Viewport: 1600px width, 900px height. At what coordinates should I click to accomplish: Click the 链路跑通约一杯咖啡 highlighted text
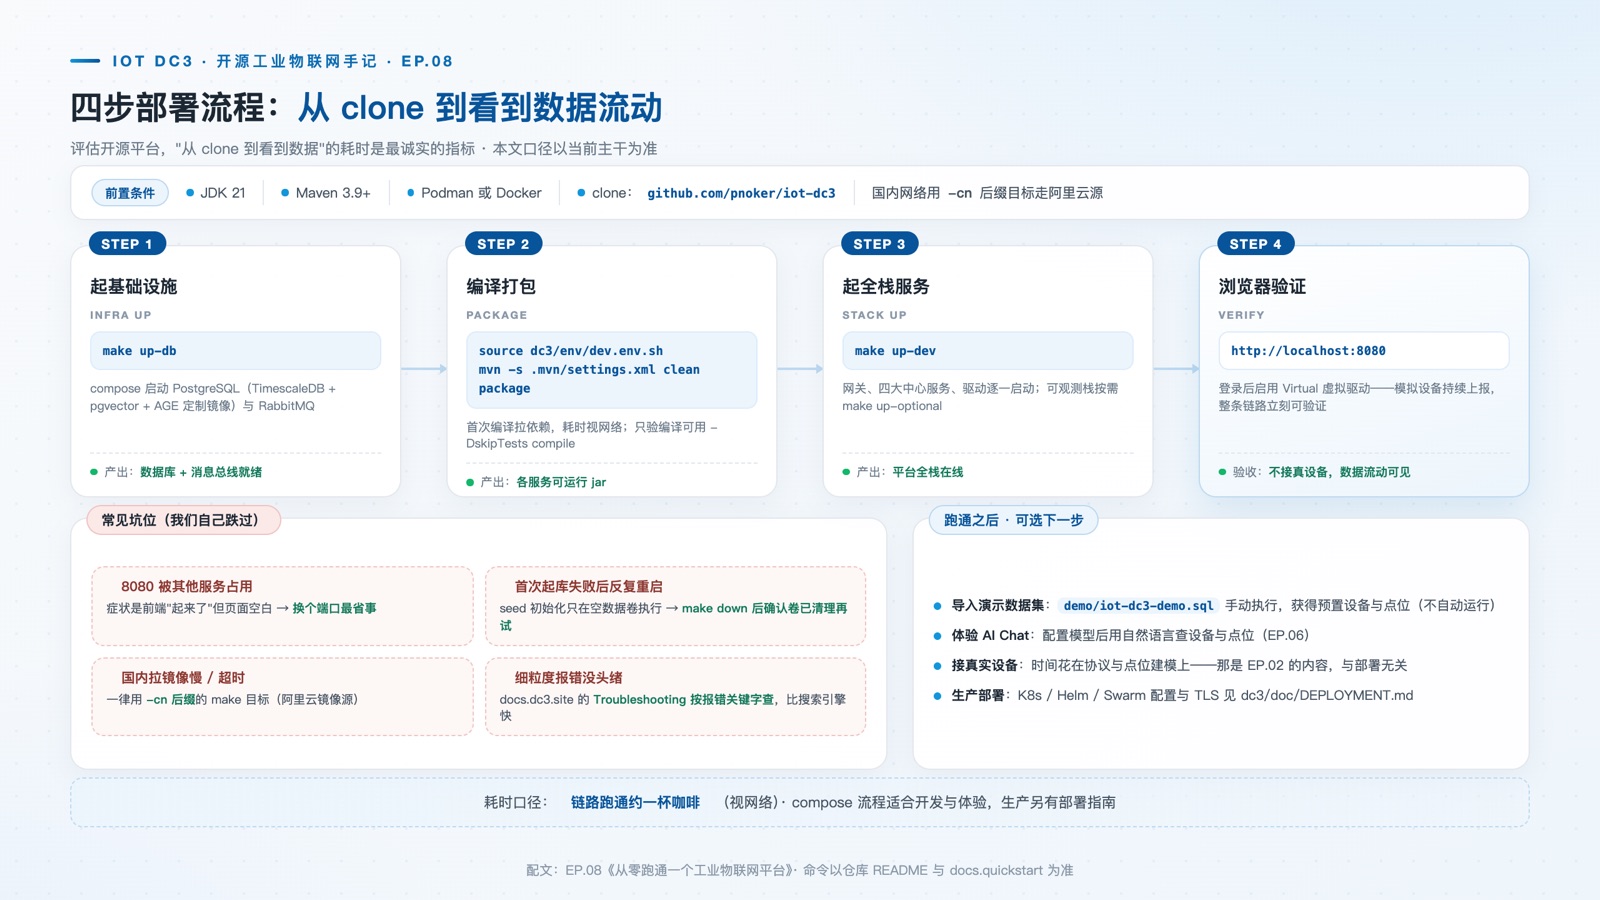(x=635, y=802)
